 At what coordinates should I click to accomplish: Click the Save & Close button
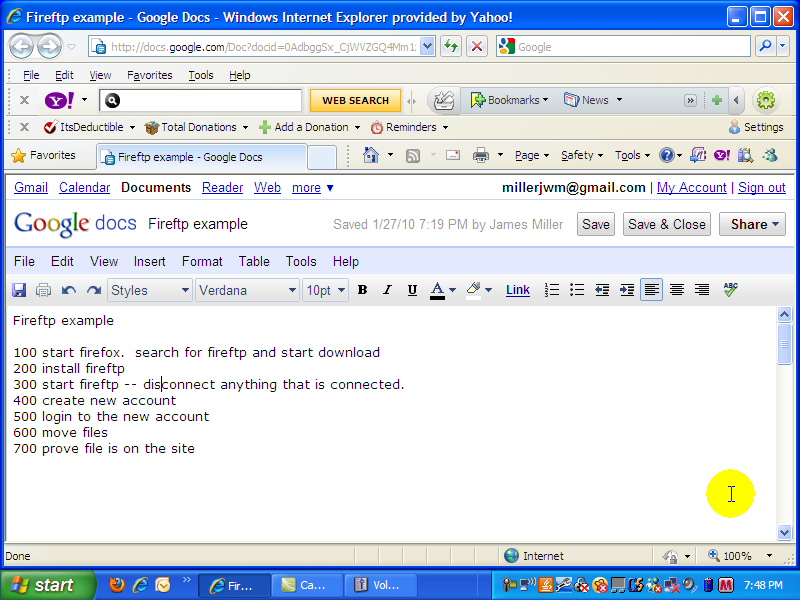click(666, 224)
